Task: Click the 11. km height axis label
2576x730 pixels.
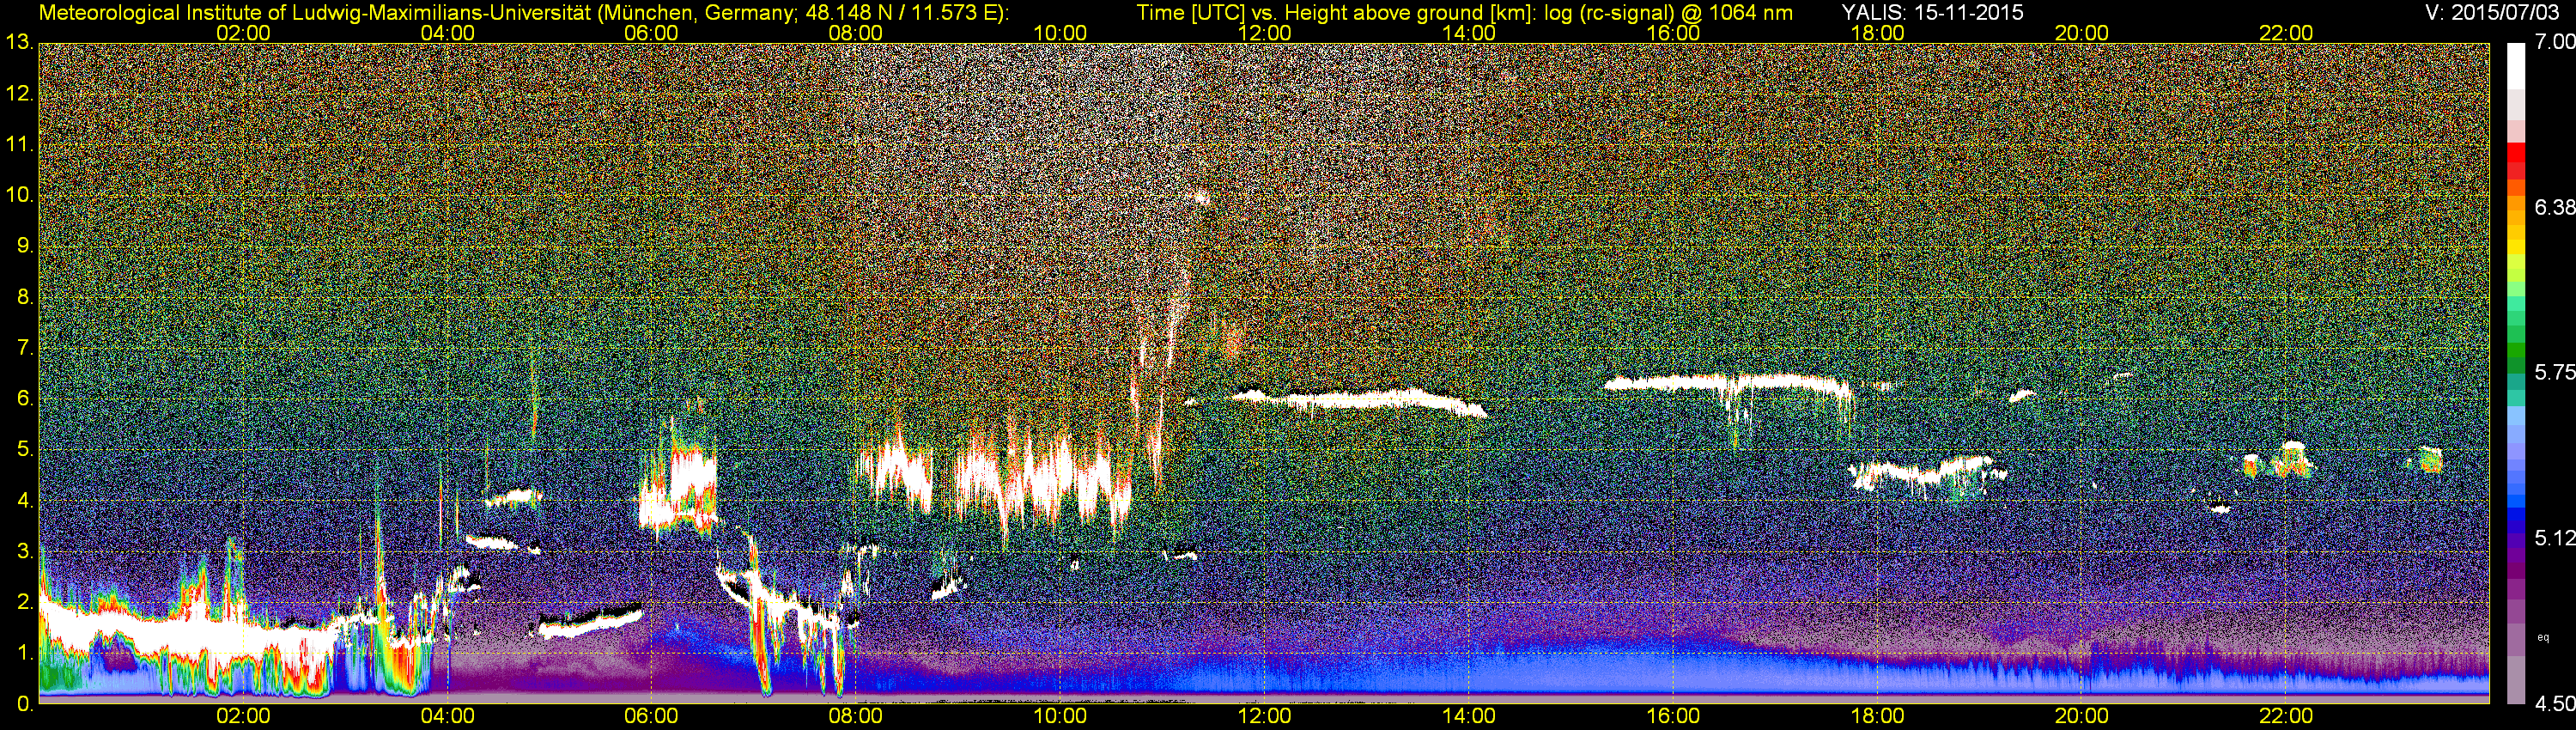Action: click(19, 145)
